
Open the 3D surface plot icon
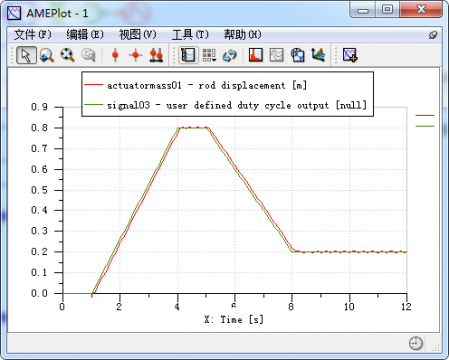318,55
